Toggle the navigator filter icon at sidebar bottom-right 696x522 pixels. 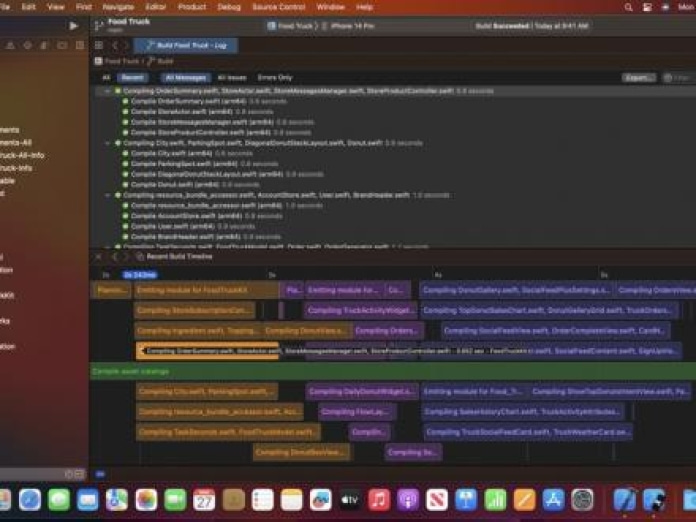click(79, 474)
